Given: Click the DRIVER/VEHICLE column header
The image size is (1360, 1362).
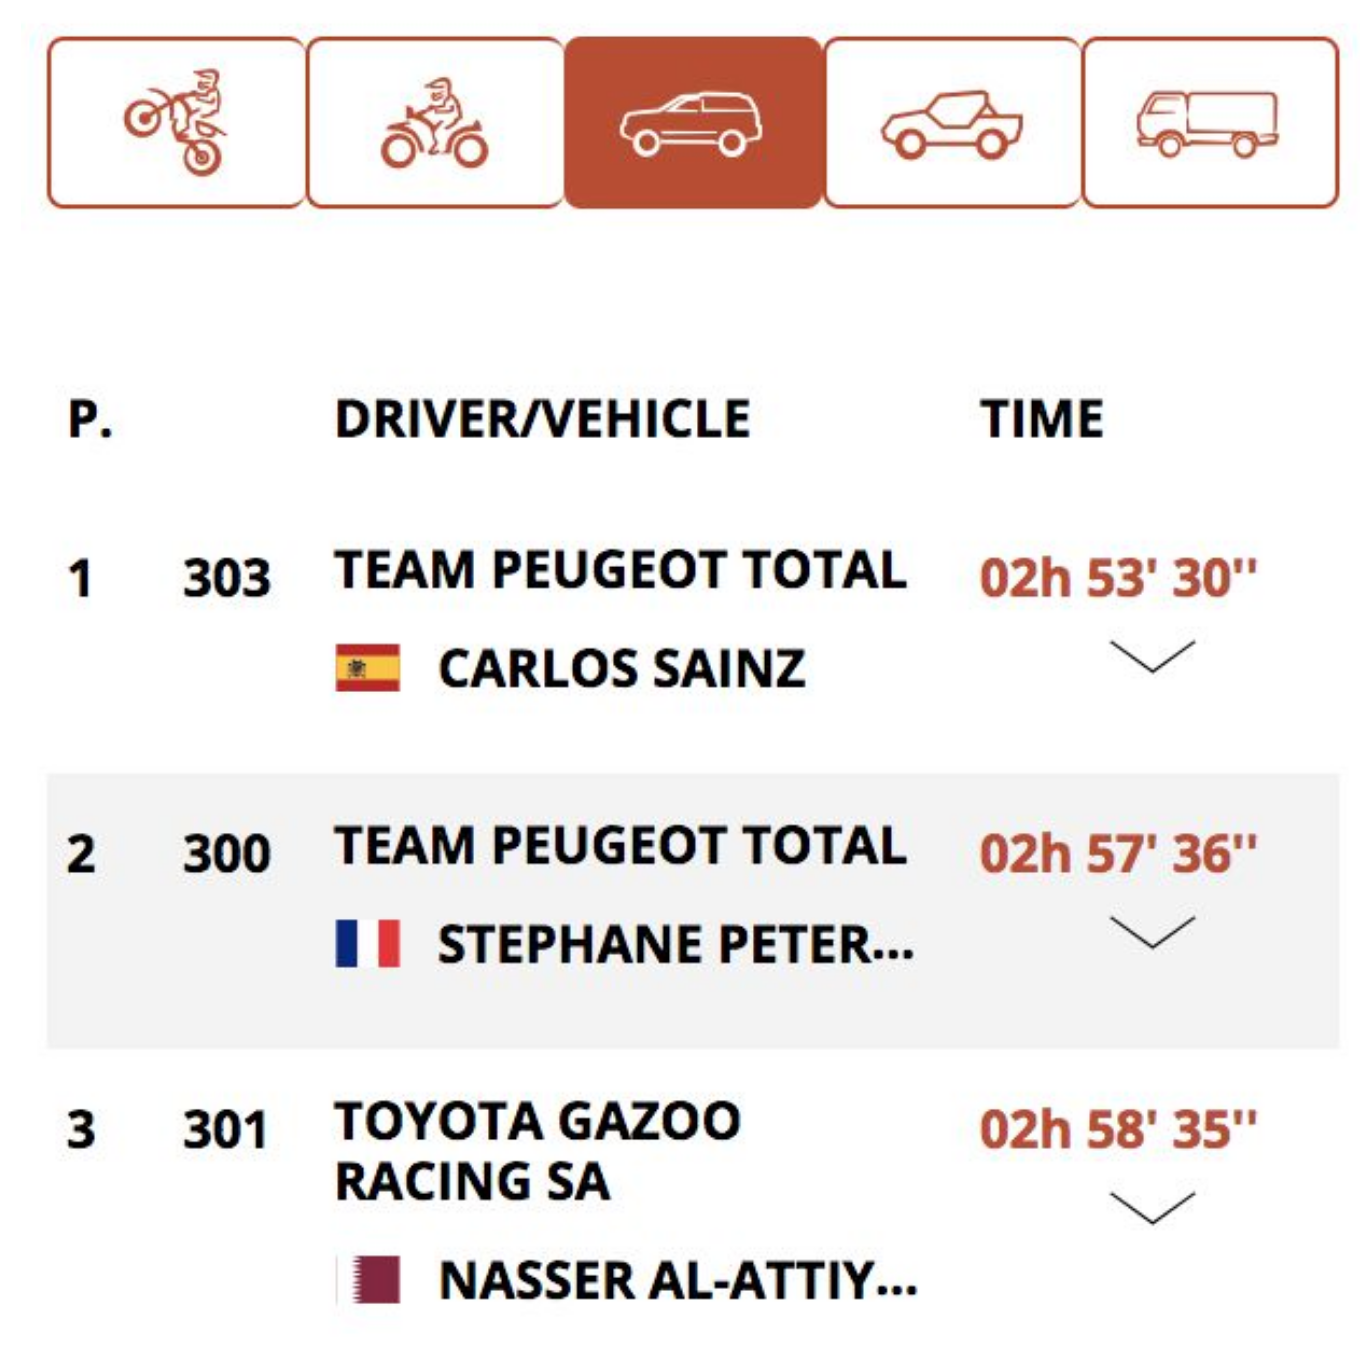Looking at the screenshot, I should 543,419.
